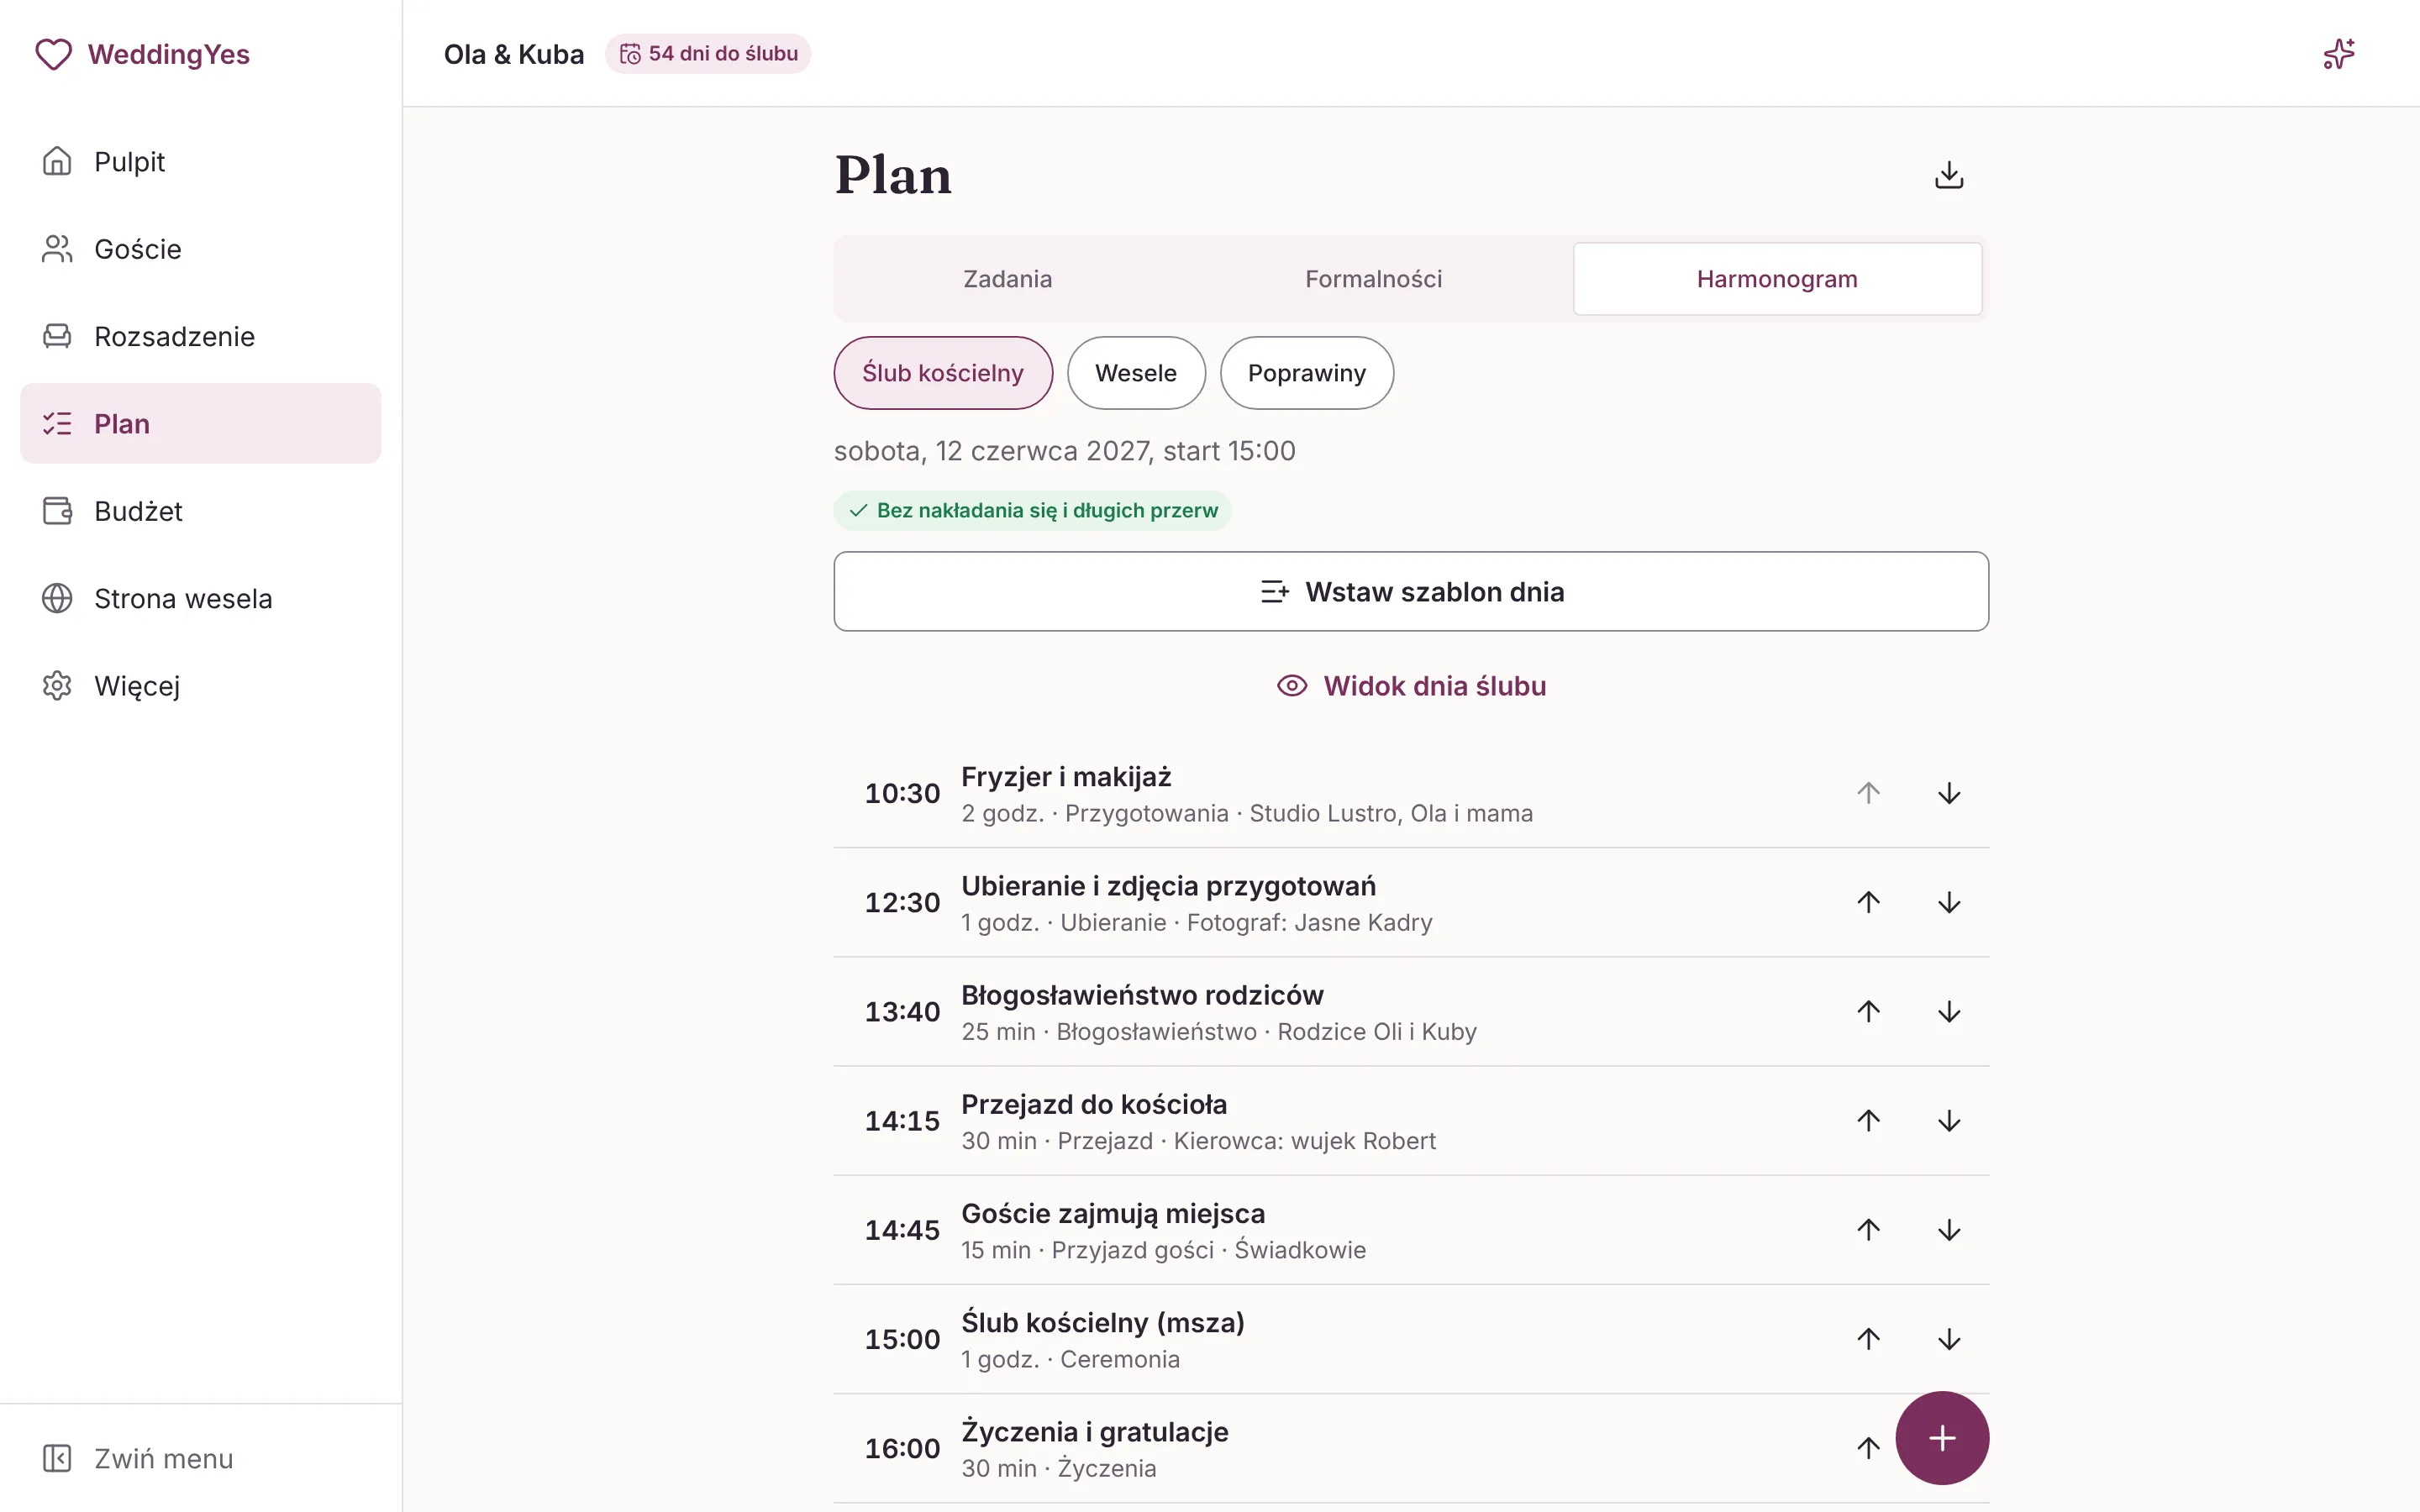Click the Ola & Kuba couple name
The width and height of the screenshot is (2420, 1512).
[514, 54]
